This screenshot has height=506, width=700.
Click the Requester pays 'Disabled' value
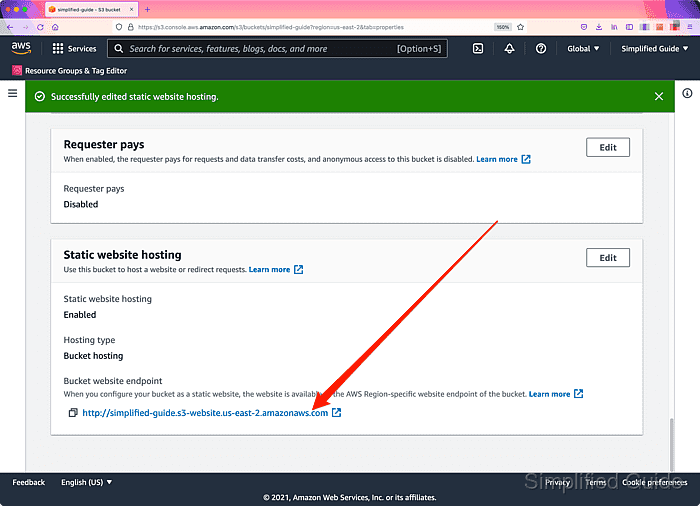pos(81,204)
